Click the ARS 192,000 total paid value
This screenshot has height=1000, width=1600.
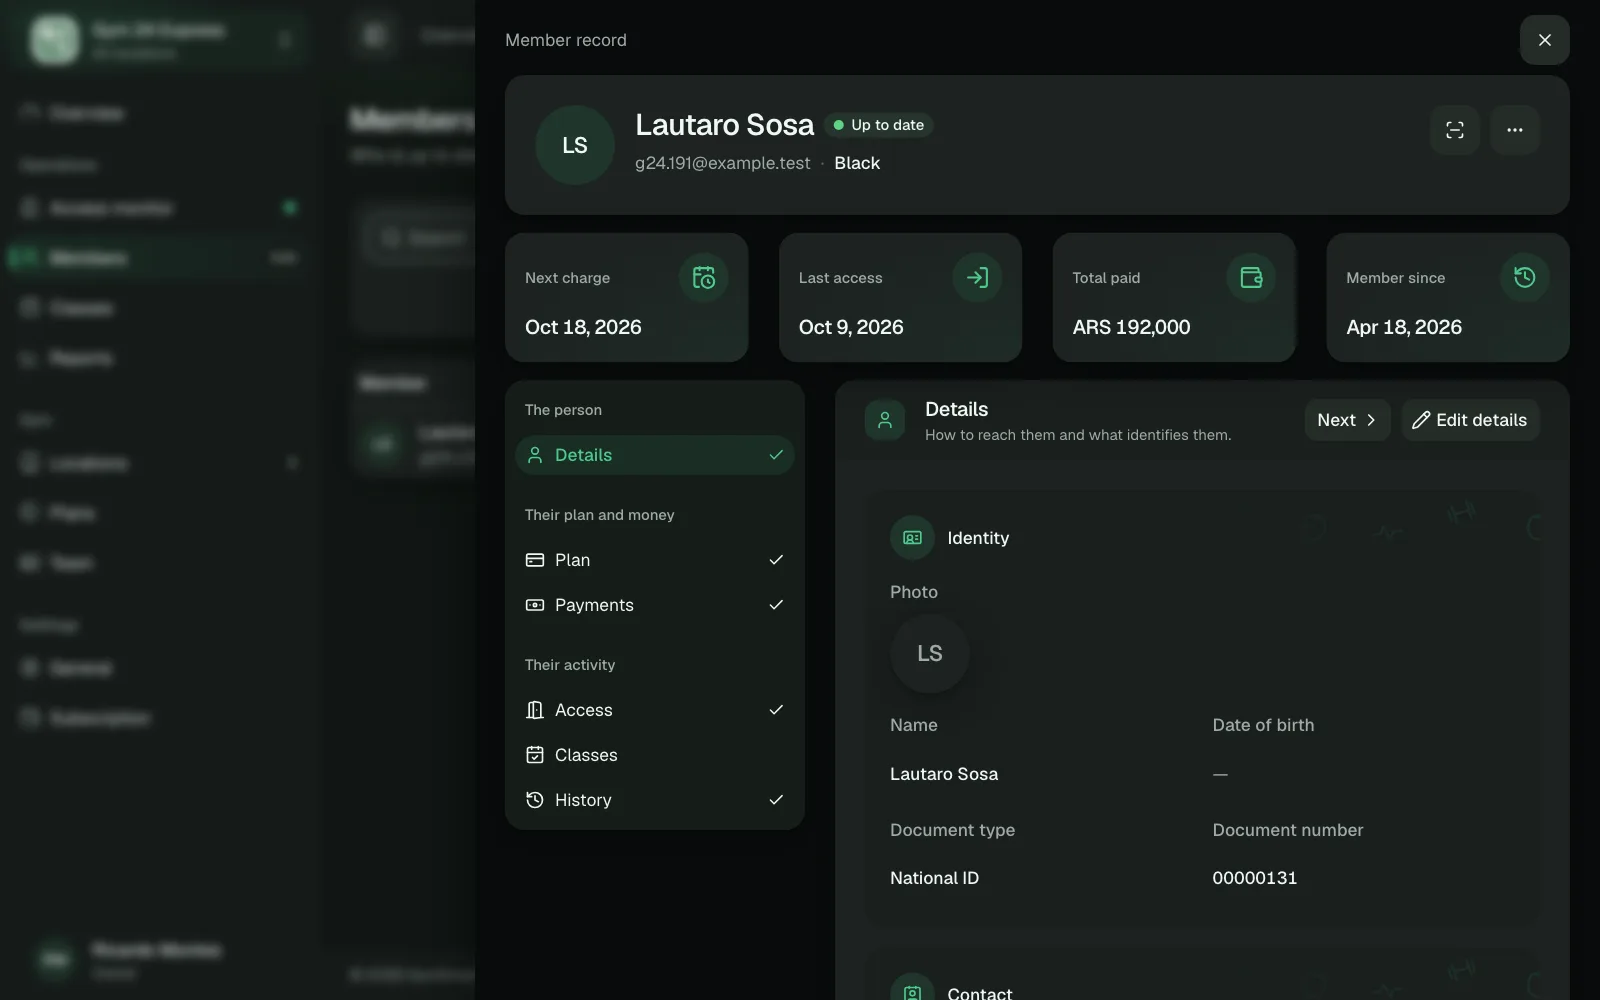point(1131,327)
